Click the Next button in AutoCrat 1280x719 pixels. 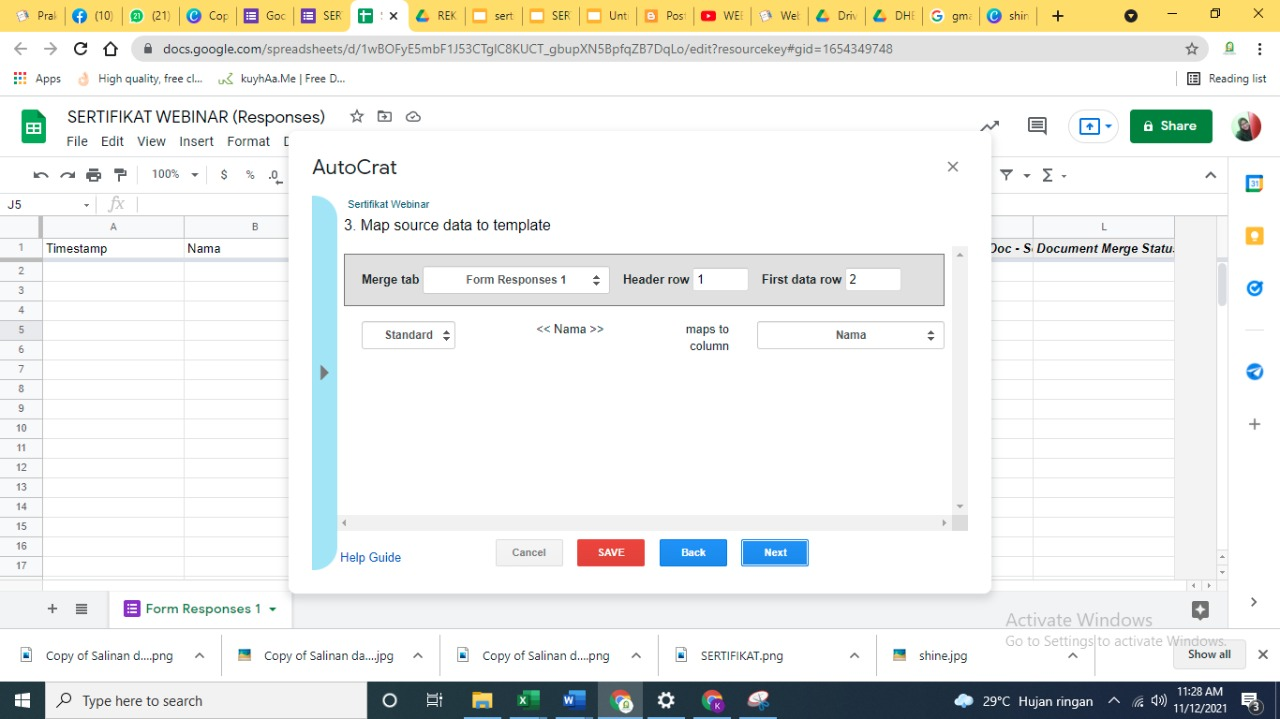[x=775, y=552]
